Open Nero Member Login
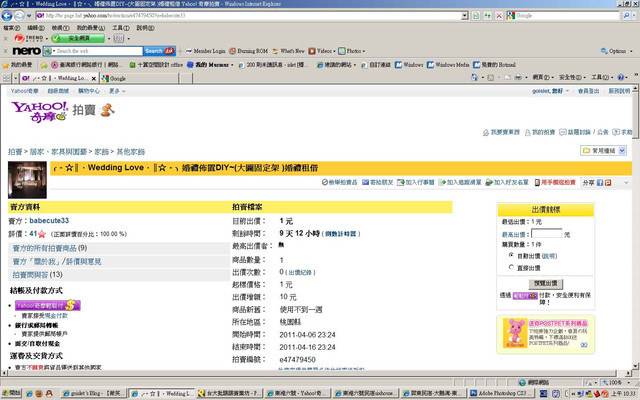This screenshot has width=640, height=400. (x=205, y=51)
